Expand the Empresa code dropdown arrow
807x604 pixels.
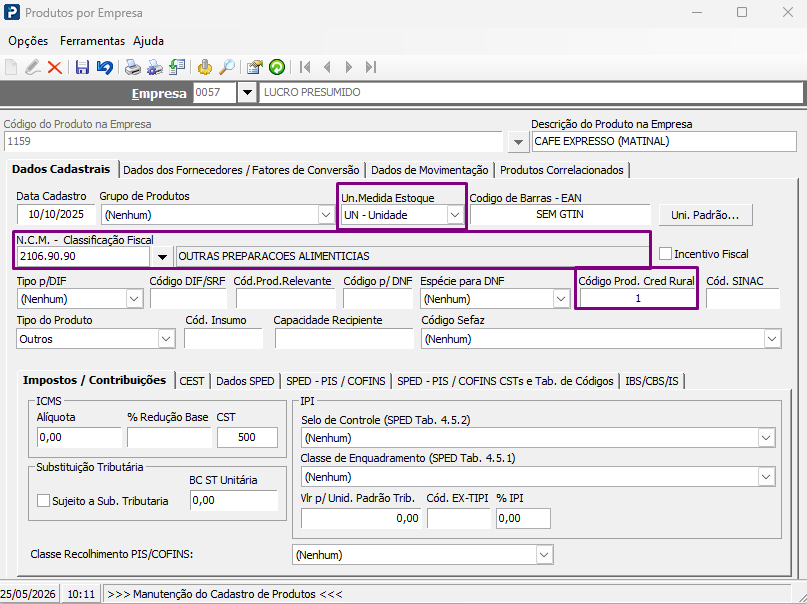247,93
